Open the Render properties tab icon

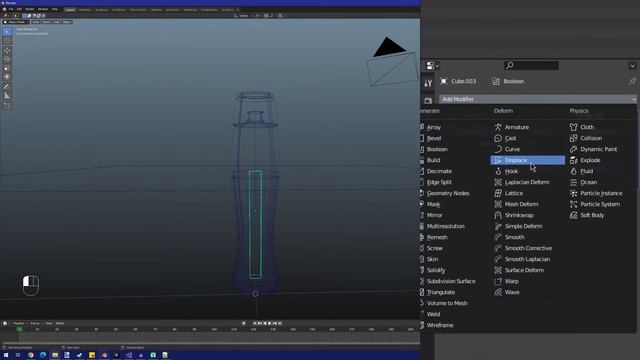428,100
